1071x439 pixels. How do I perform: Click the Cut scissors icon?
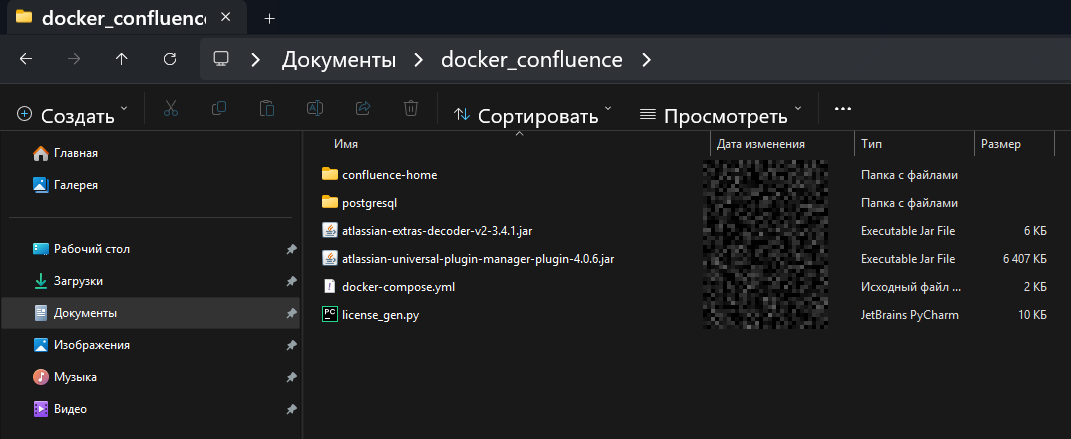pos(171,109)
